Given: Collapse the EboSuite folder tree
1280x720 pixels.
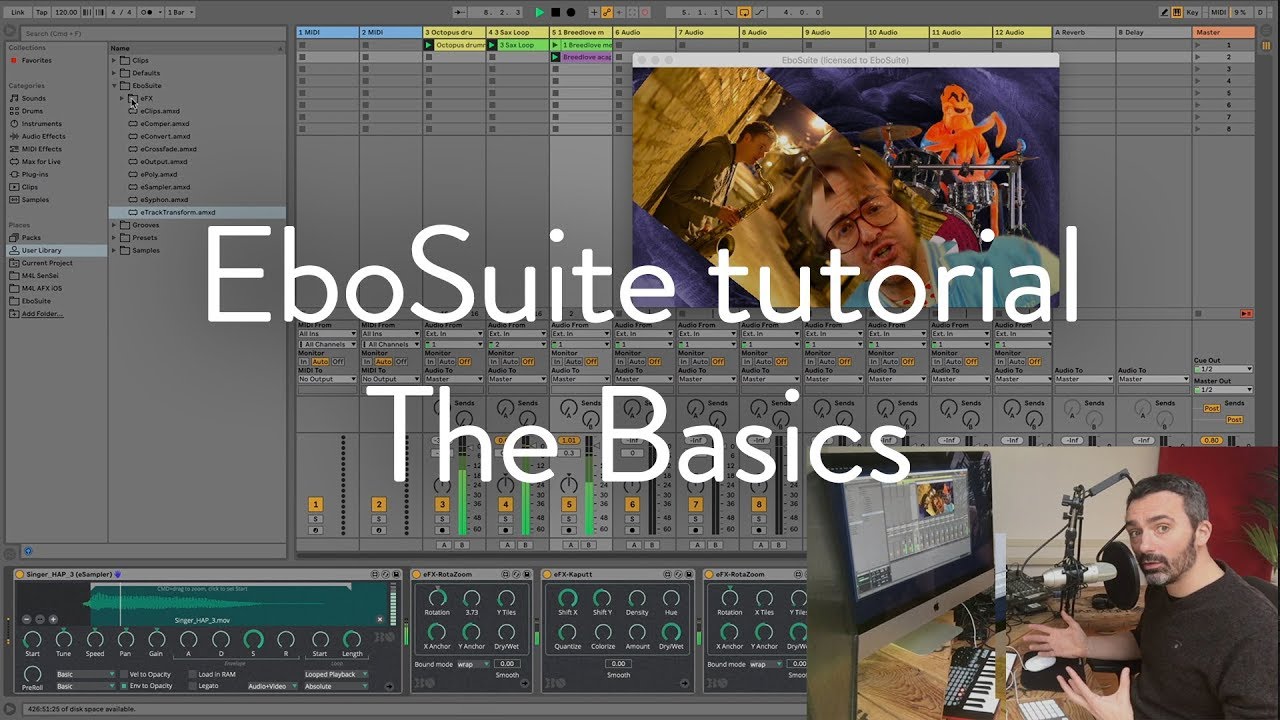Looking at the screenshot, I should point(114,85).
